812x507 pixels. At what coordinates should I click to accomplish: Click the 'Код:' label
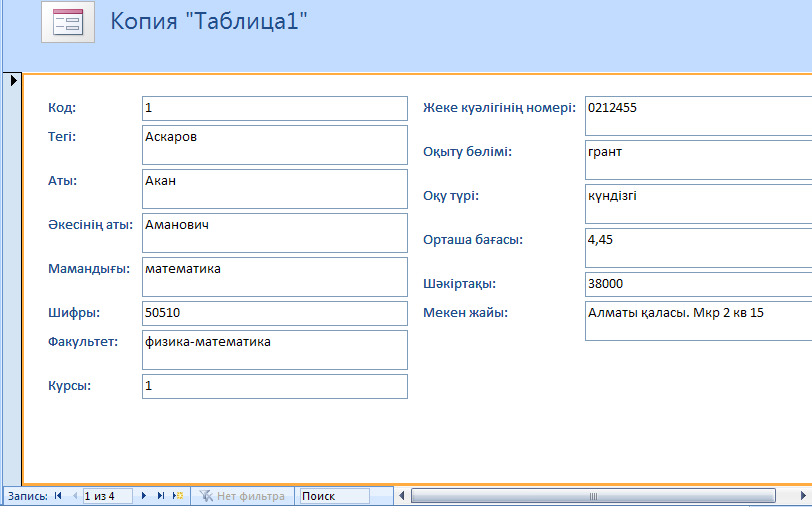[62, 108]
